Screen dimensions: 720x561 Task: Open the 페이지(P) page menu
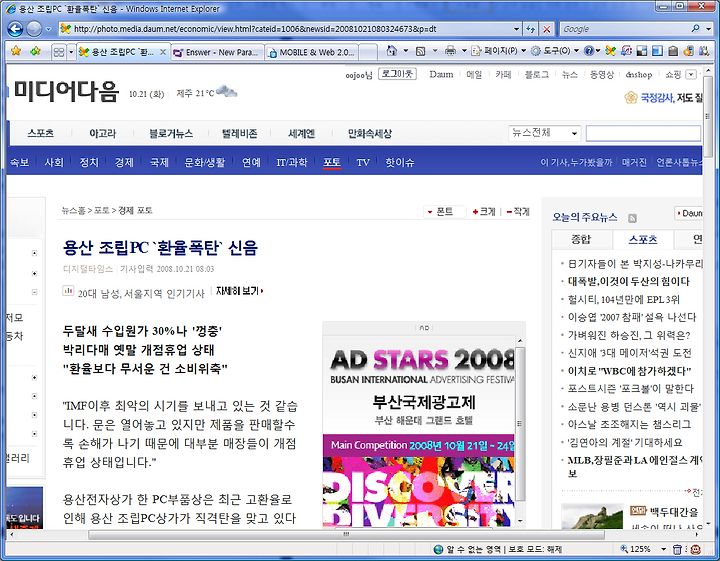click(498, 51)
